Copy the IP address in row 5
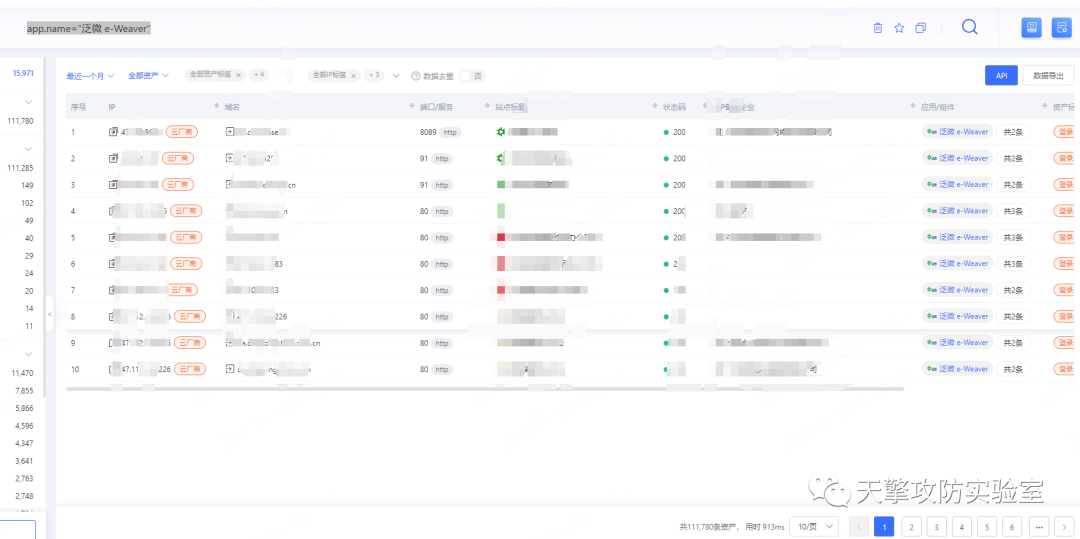The image size is (1080, 539). [x=114, y=237]
